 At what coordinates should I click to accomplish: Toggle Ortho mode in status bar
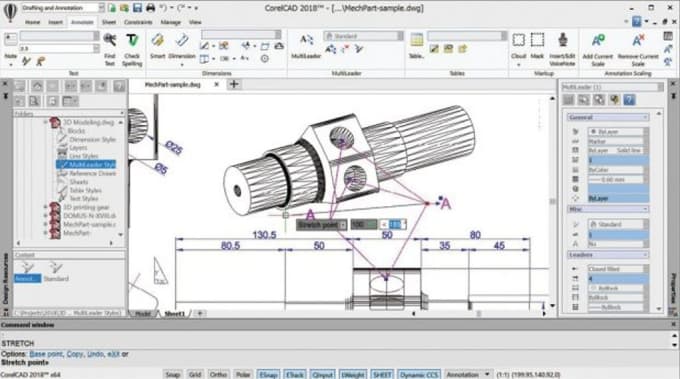point(218,374)
